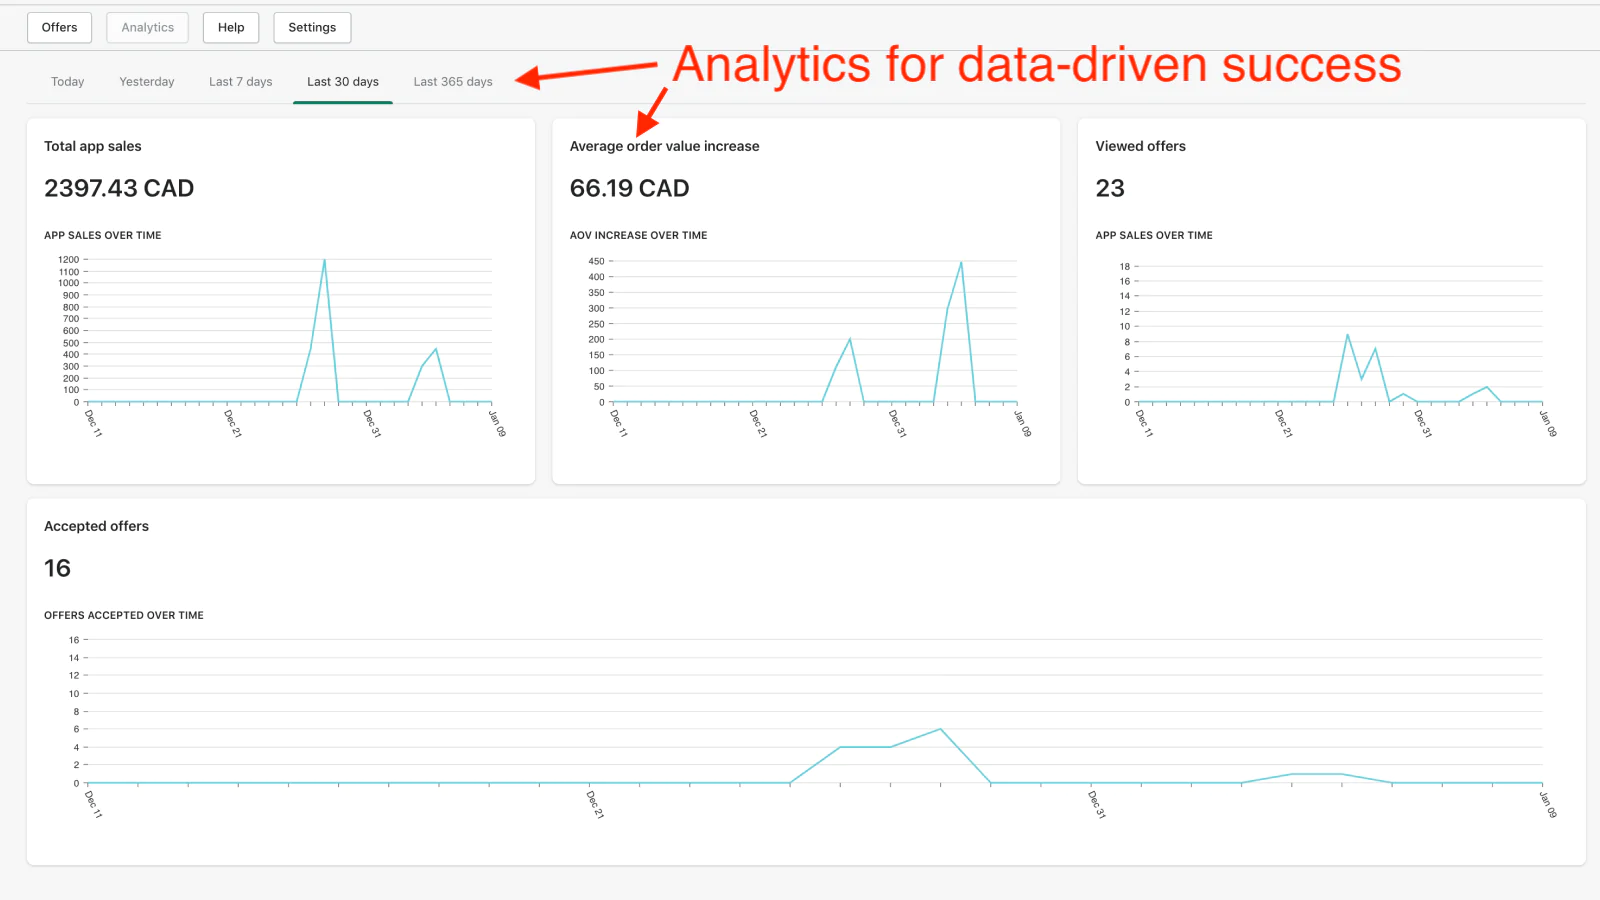Screen dimensions: 1600x900
Task: Go to the Settings page
Action: click(312, 28)
